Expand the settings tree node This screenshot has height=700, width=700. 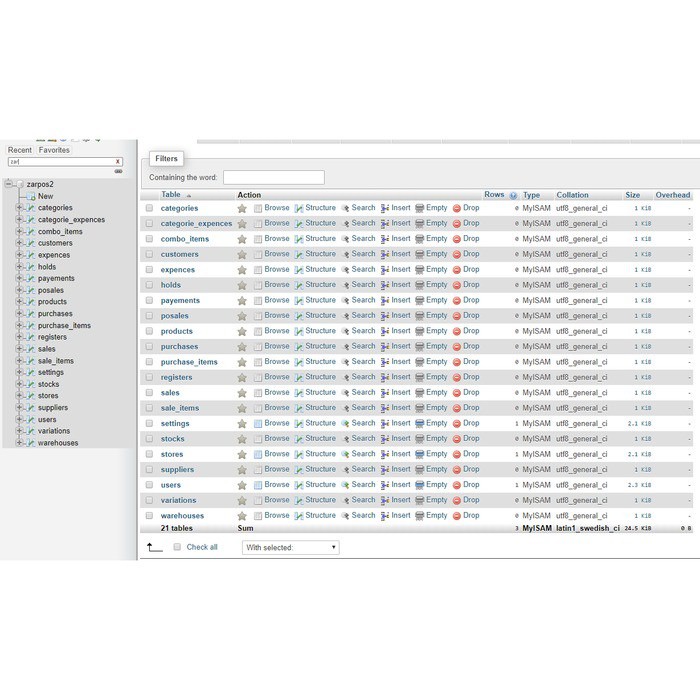pos(19,372)
